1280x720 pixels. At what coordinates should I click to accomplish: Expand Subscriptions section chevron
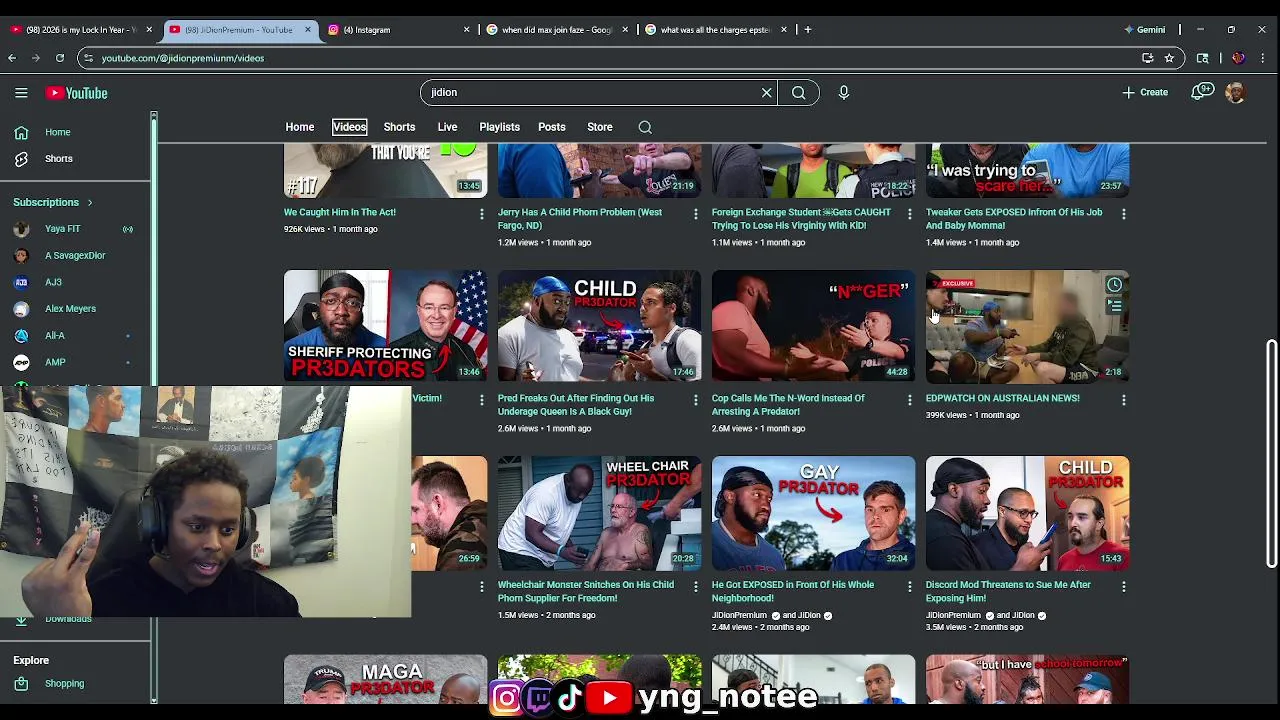(90, 202)
